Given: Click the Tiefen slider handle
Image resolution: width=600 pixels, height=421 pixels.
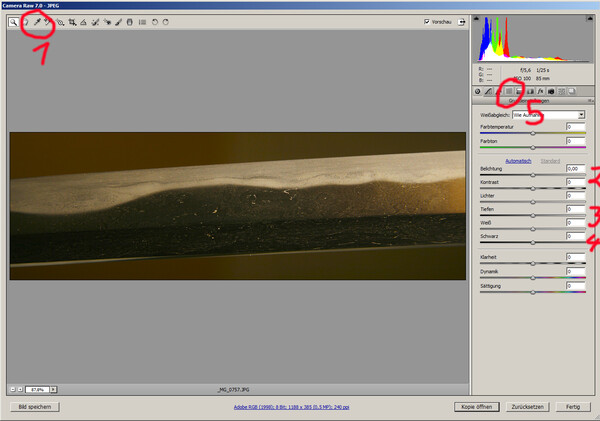Looking at the screenshot, I should [533, 215].
